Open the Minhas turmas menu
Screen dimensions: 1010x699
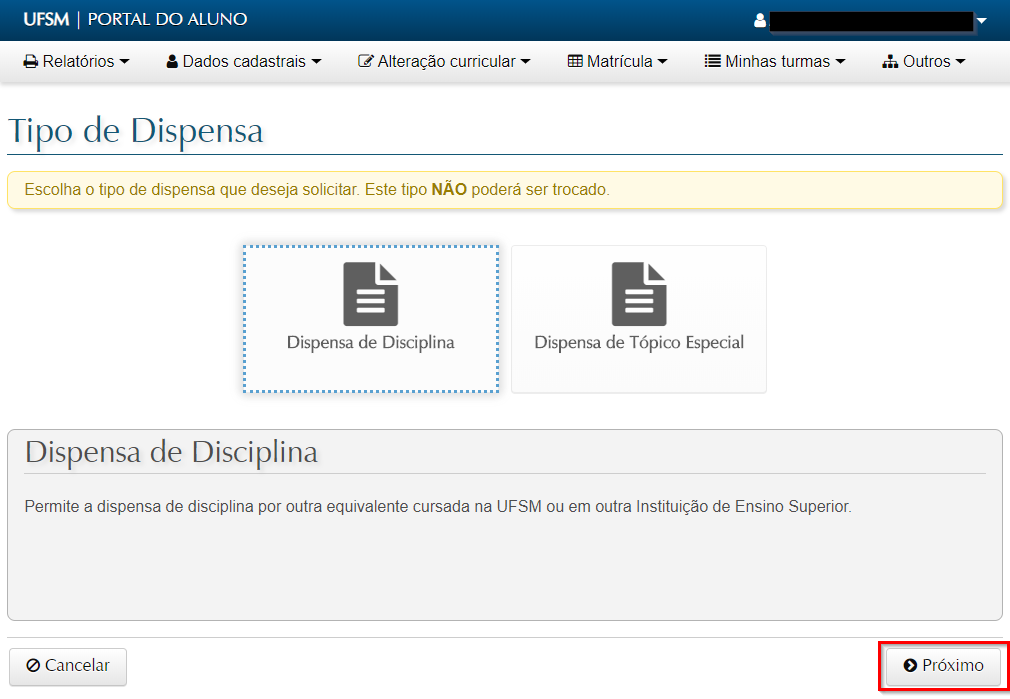coord(777,62)
